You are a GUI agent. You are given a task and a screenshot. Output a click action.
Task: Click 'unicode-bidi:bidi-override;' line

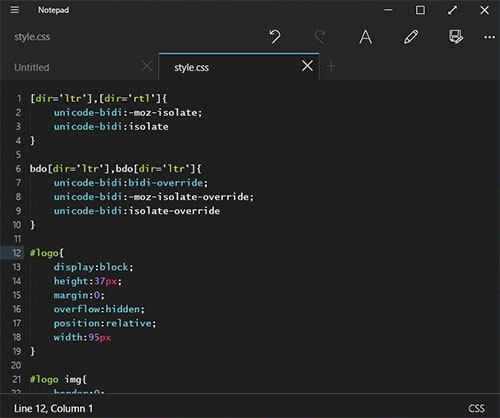tap(131, 183)
